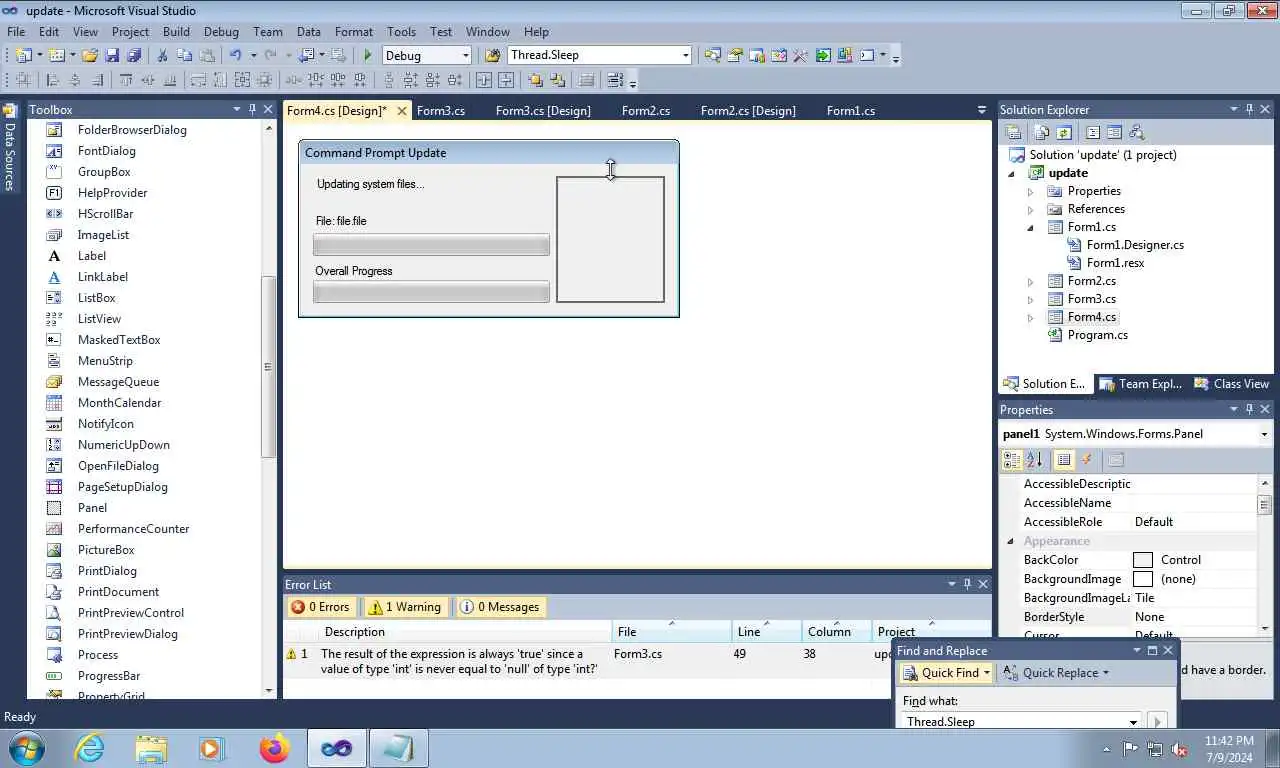Click the Cut scissors icon
Image resolution: width=1280 pixels, height=768 pixels.
[x=162, y=55]
